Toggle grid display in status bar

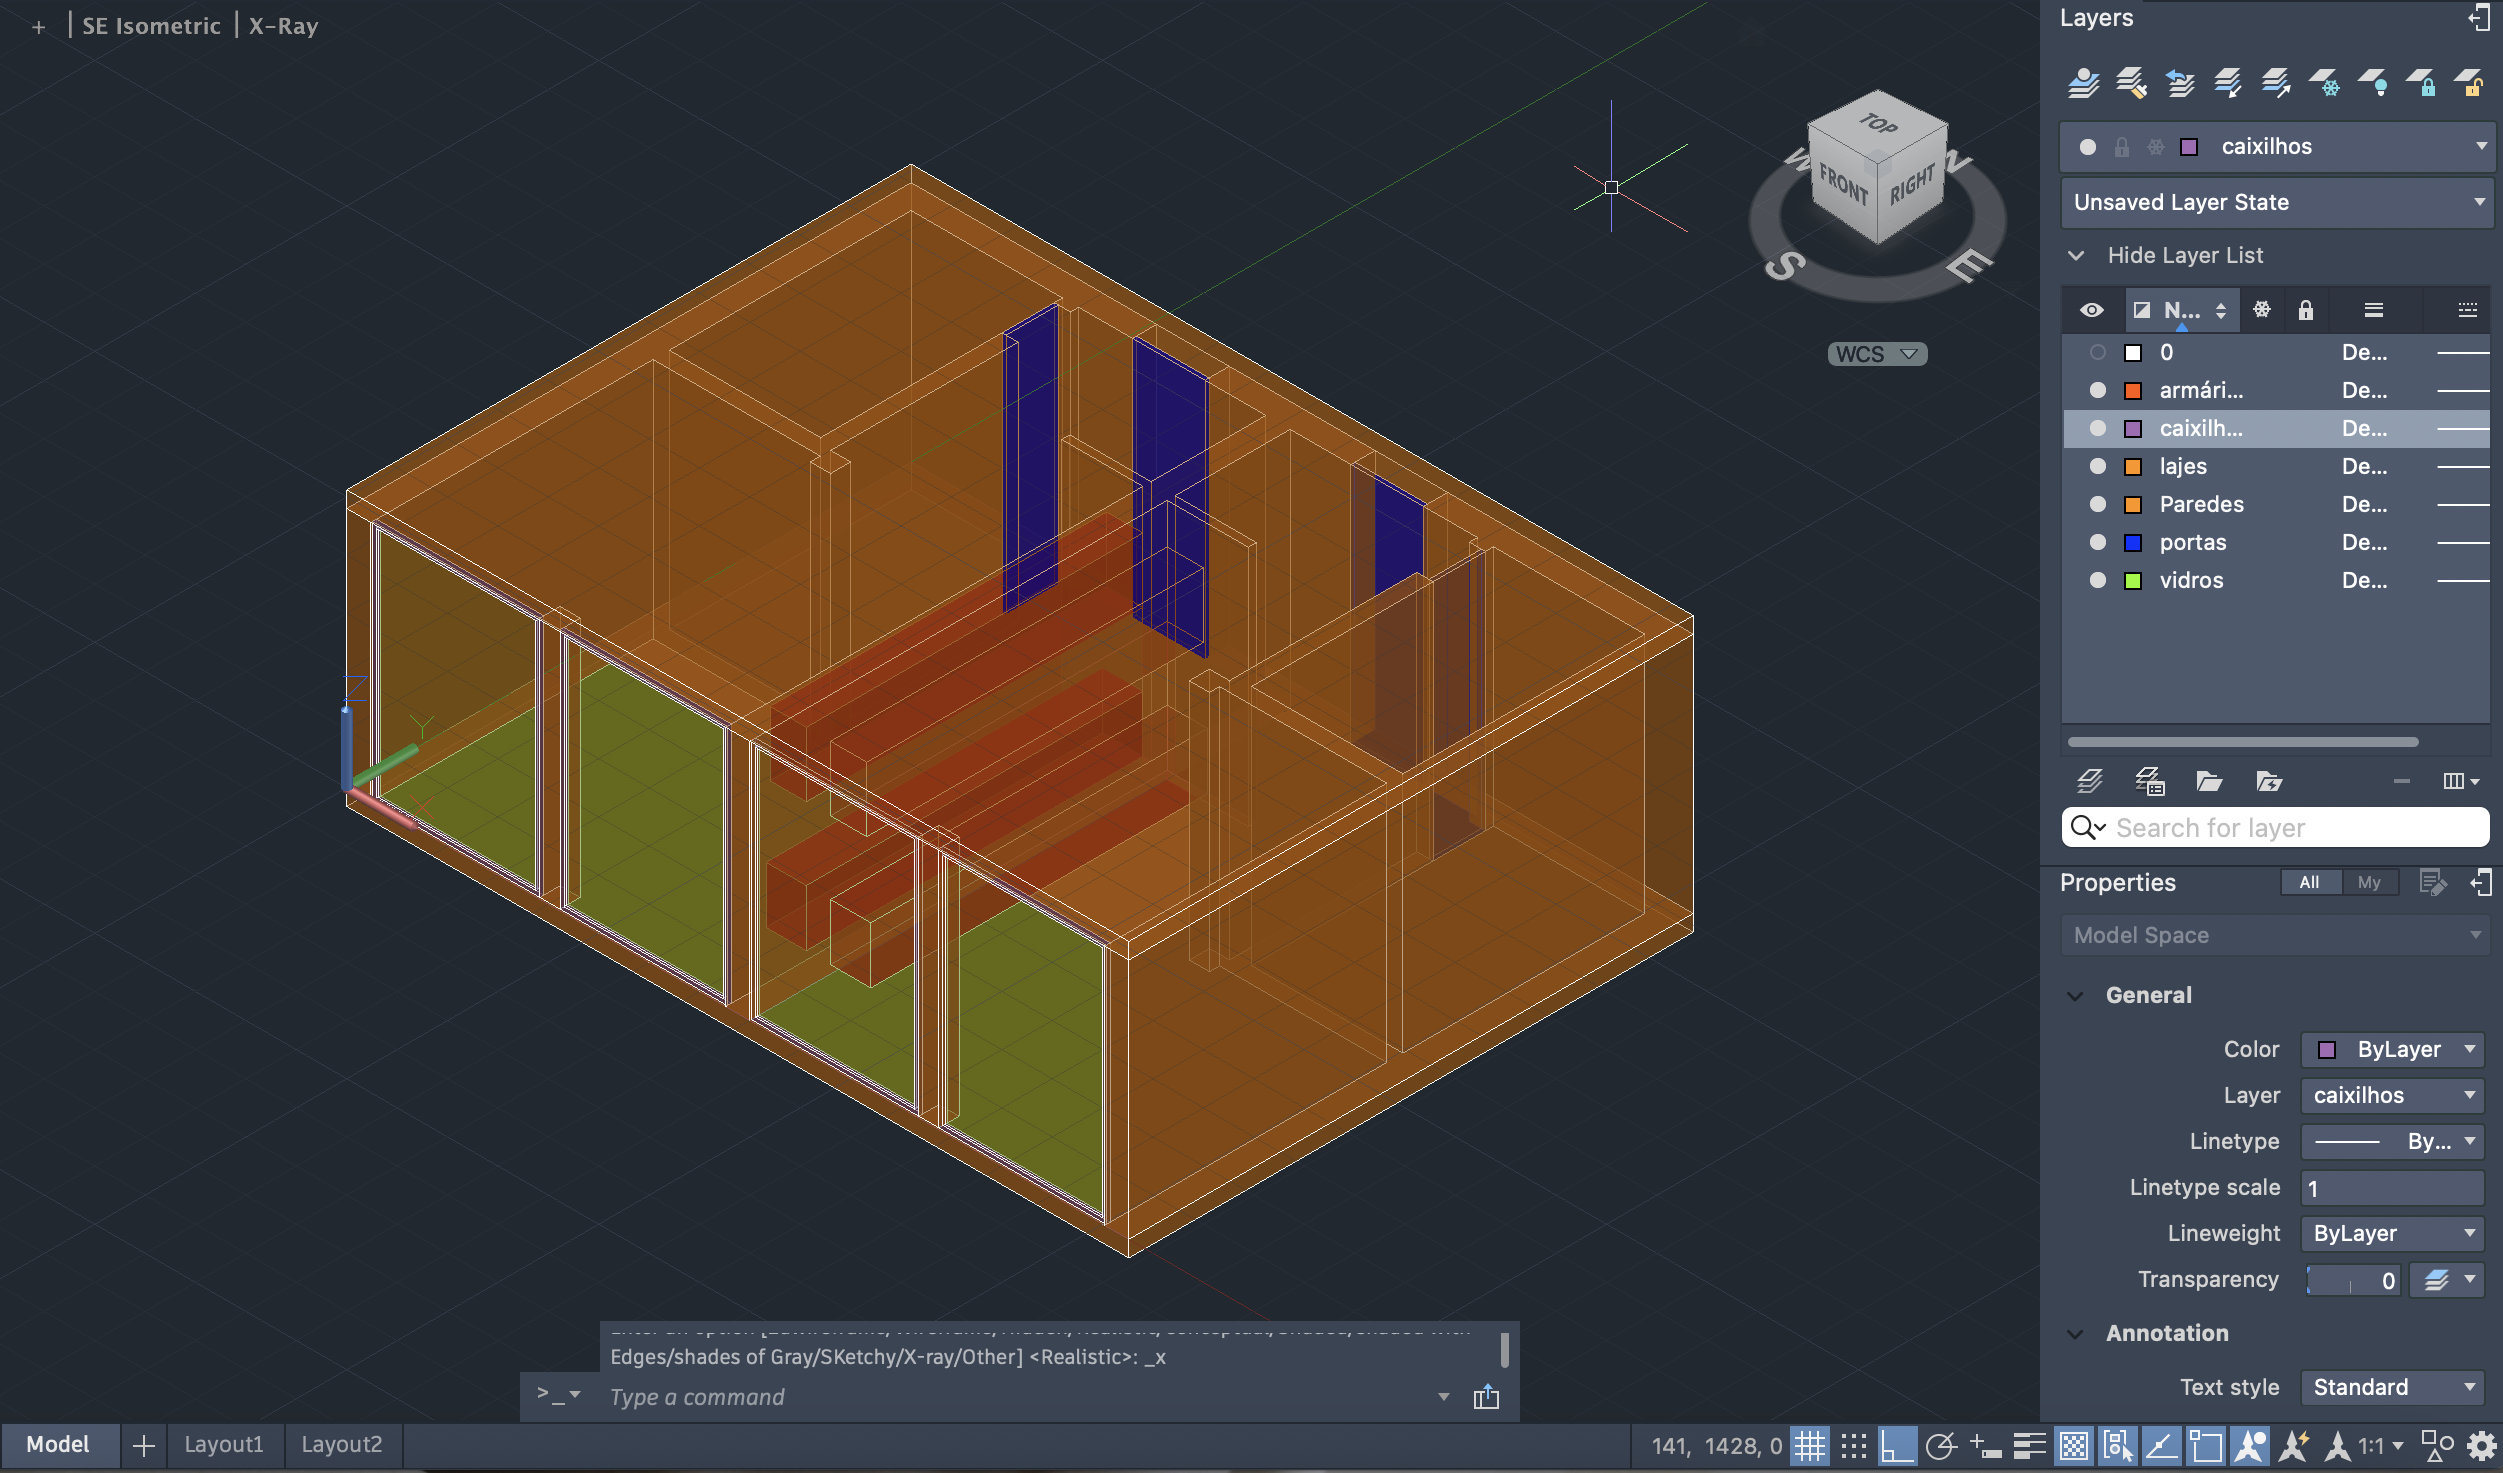1810,1446
